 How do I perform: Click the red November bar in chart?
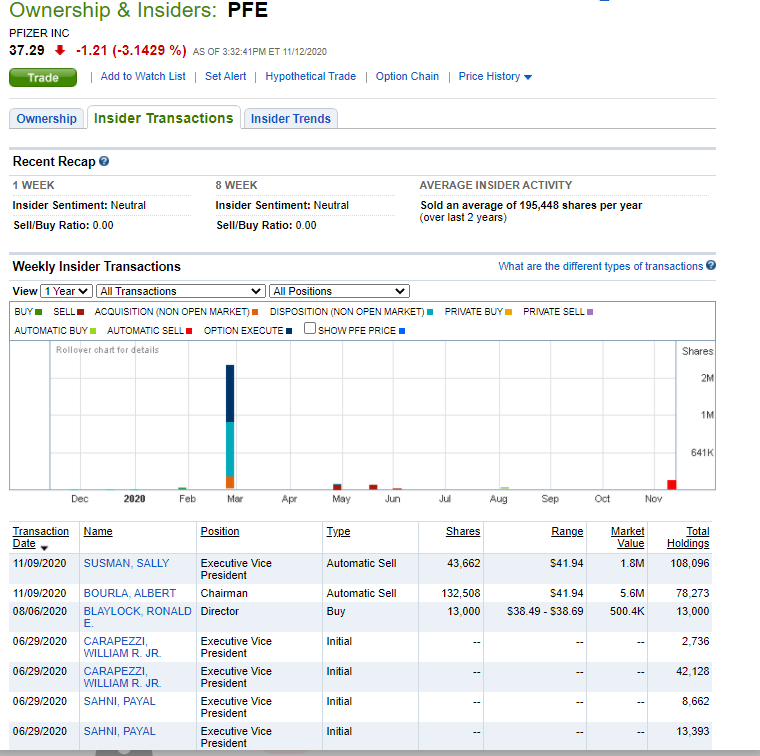tap(672, 485)
